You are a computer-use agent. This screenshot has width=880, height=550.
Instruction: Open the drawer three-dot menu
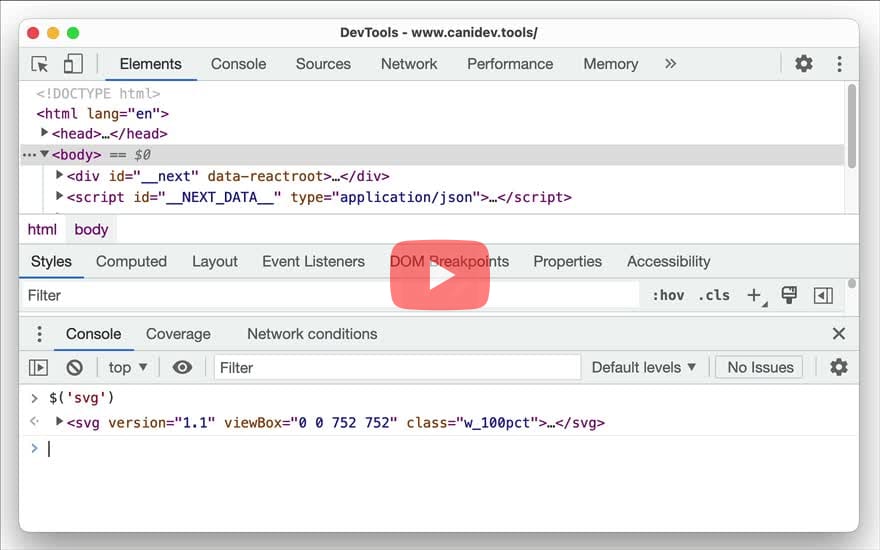click(39, 334)
